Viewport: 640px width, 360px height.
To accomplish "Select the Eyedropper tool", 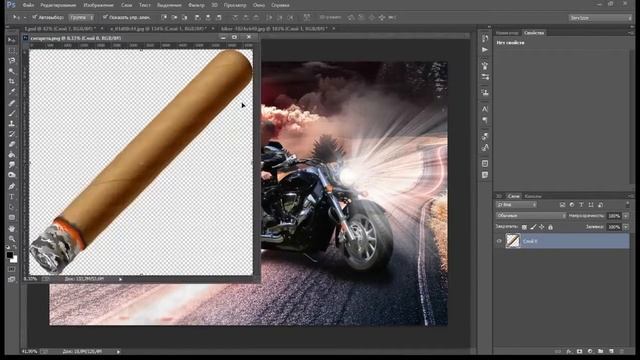I will click(x=11, y=92).
